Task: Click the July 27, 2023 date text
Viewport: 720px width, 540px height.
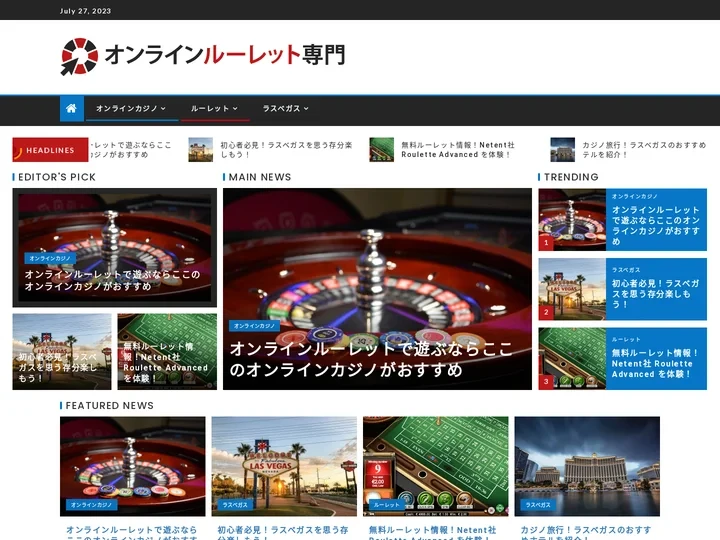Action: pyautogui.click(x=85, y=11)
